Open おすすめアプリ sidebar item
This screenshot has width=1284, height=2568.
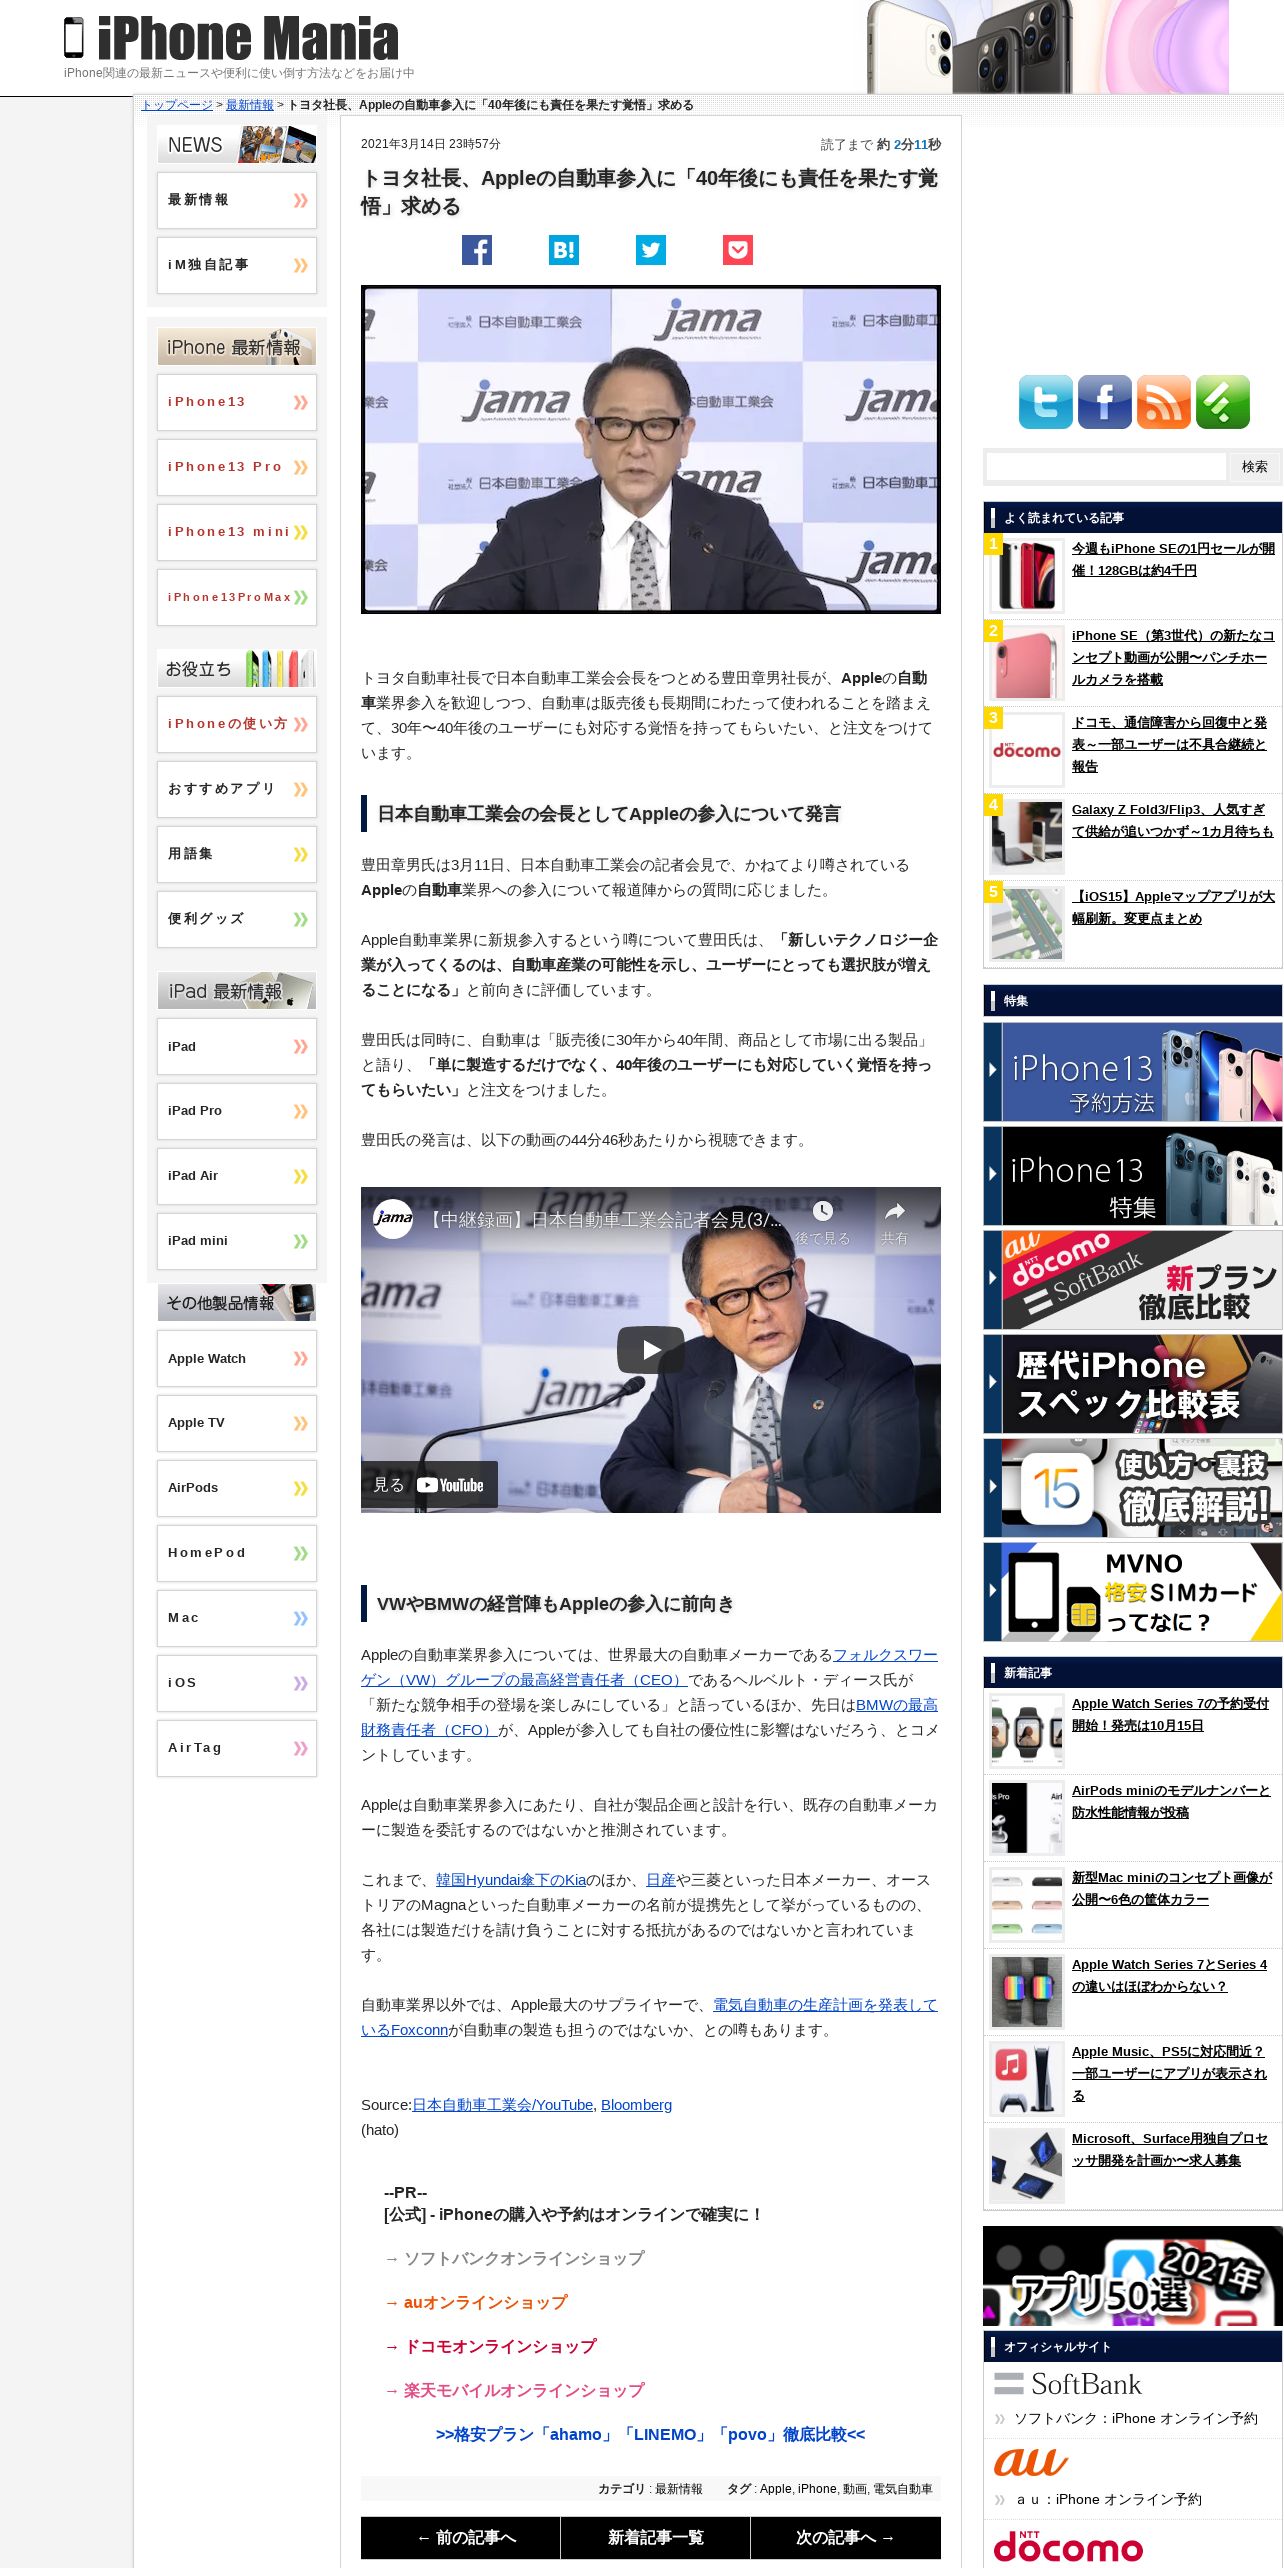point(237,789)
